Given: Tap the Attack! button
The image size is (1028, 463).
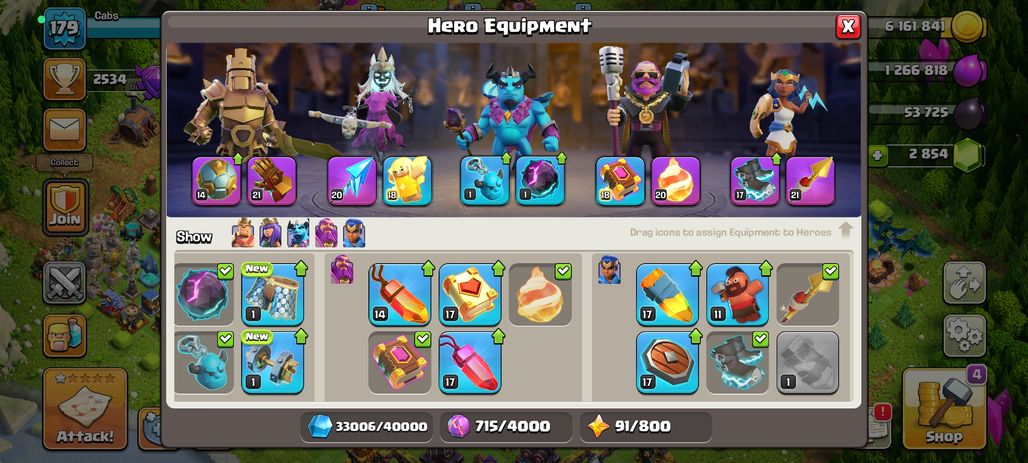Looking at the screenshot, I should pos(85,409).
